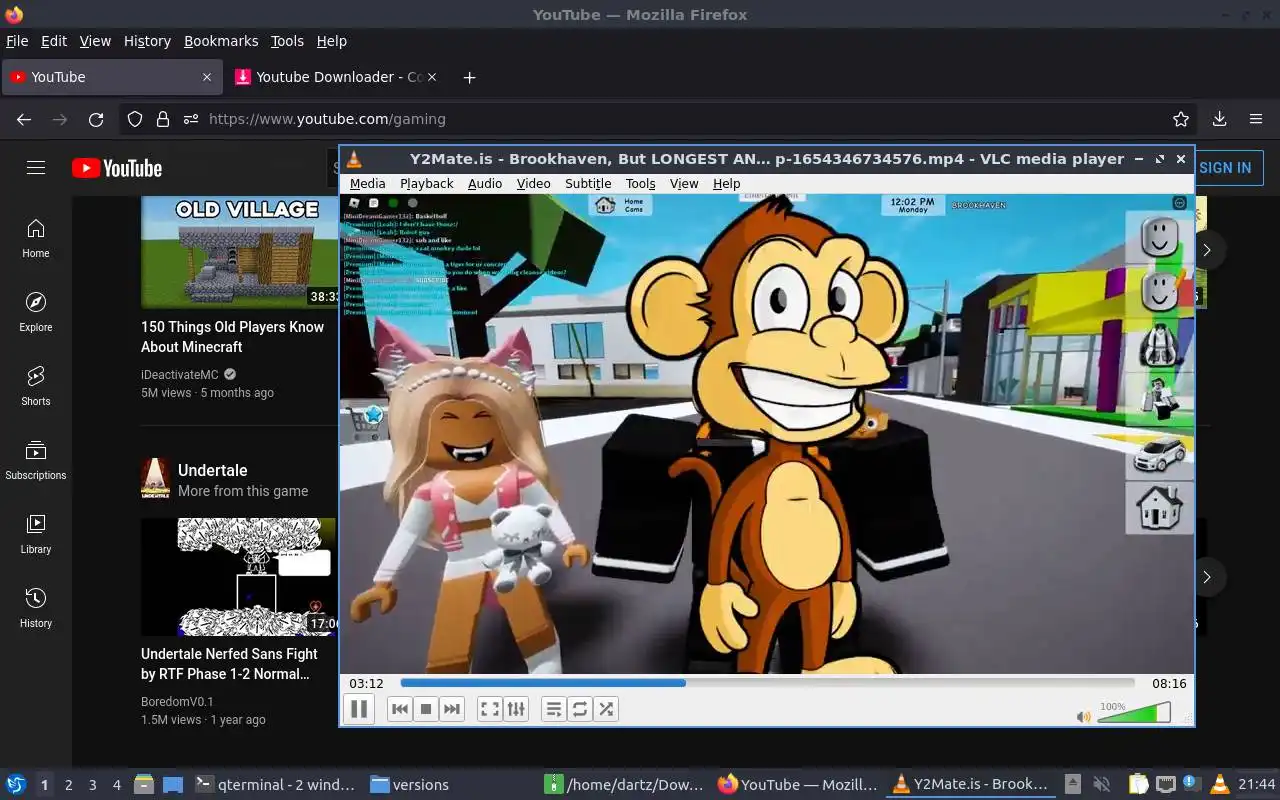Open 150 Things Old Players Know title
The width and height of the screenshot is (1280, 800).
pyautogui.click(x=233, y=337)
